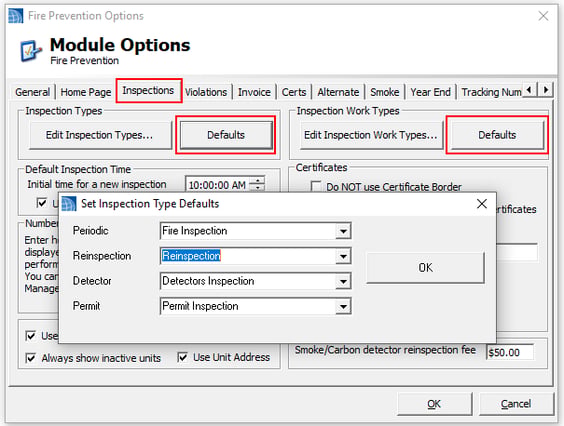
Task: Toggle the Use checkbox above Always show inactive units
Action: (x=31, y=336)
